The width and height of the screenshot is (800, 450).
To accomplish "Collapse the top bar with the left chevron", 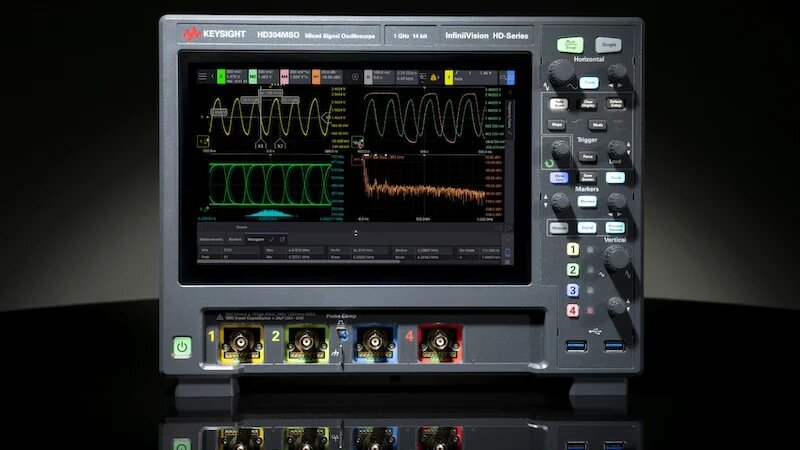I will [212, 77].
